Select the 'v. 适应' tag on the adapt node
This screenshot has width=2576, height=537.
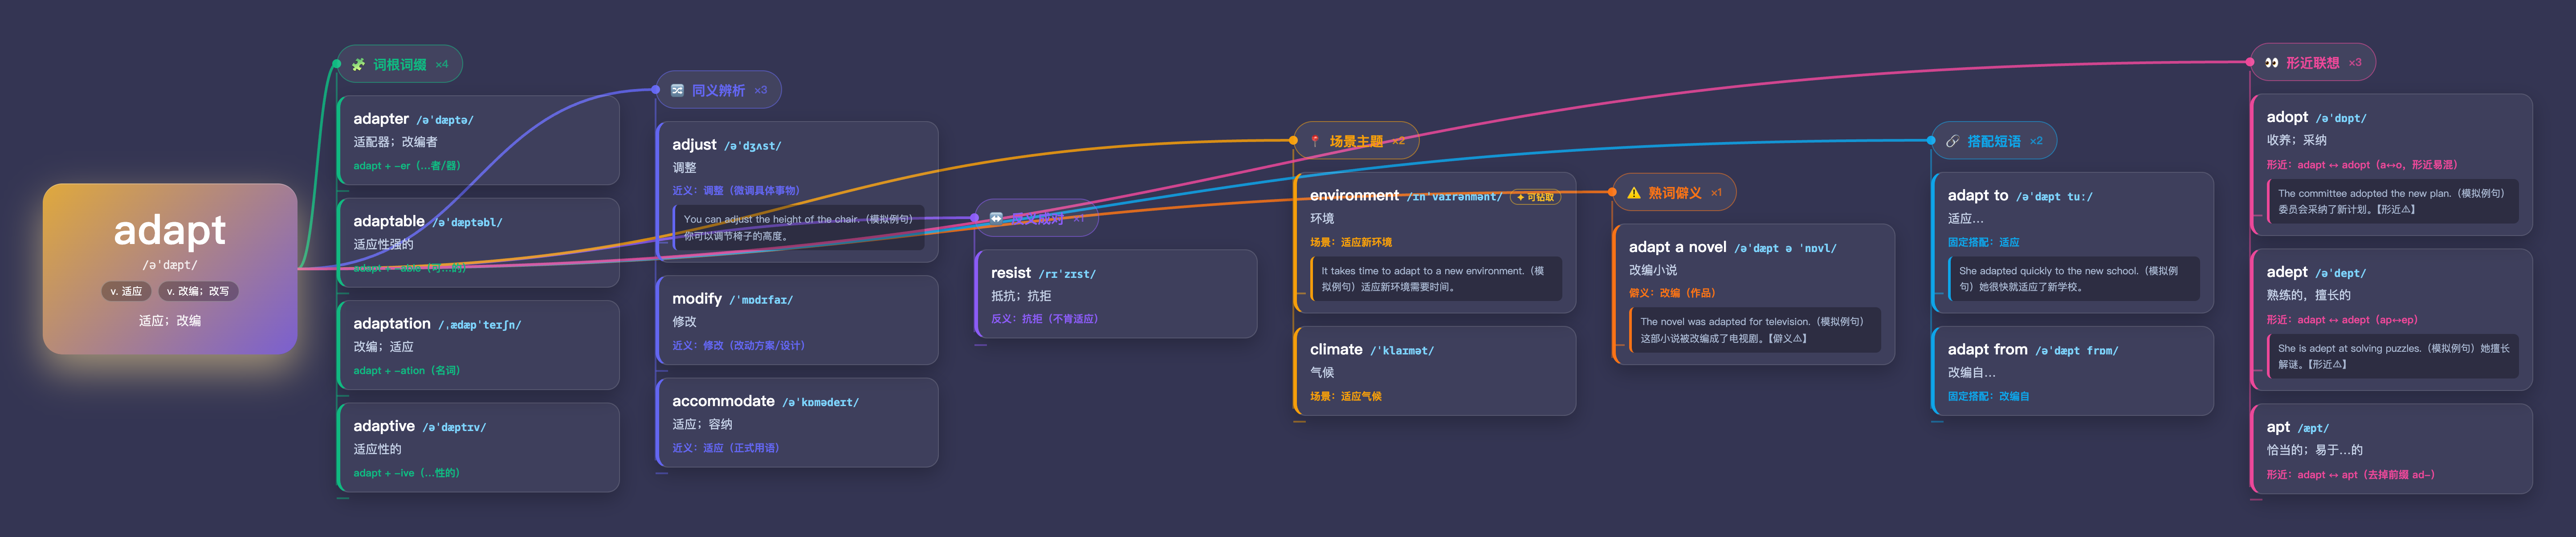tap(126, 291)
